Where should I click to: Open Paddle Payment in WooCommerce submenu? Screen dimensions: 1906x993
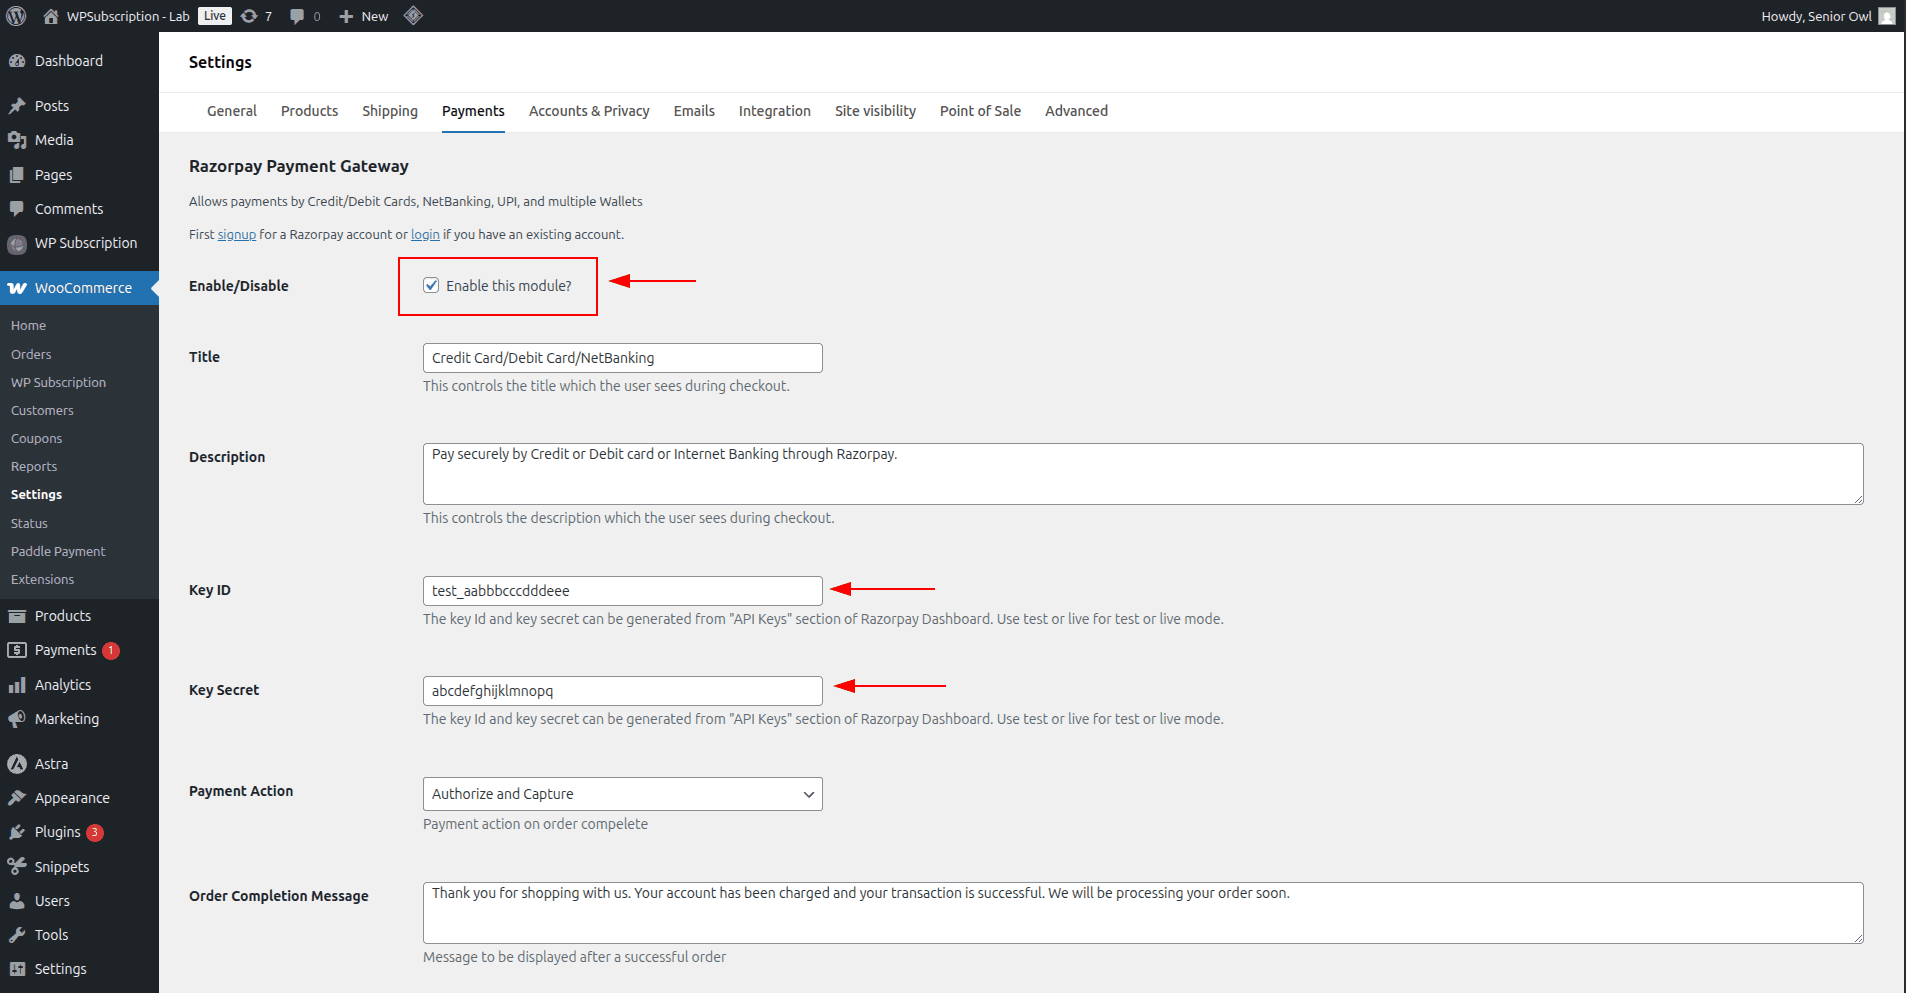click(x=58, y=551)
